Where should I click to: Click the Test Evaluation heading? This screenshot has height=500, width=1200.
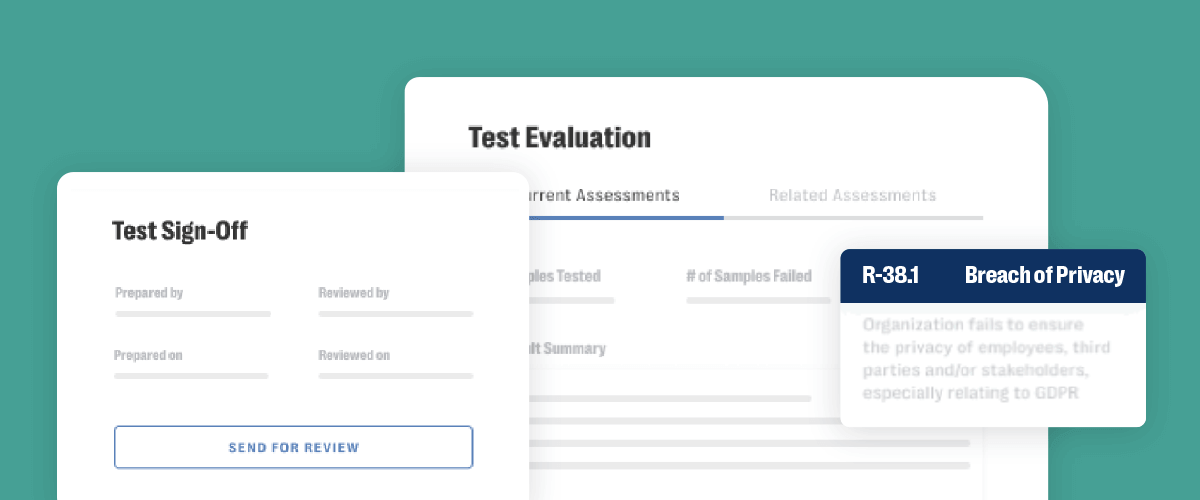click(559, 137)
